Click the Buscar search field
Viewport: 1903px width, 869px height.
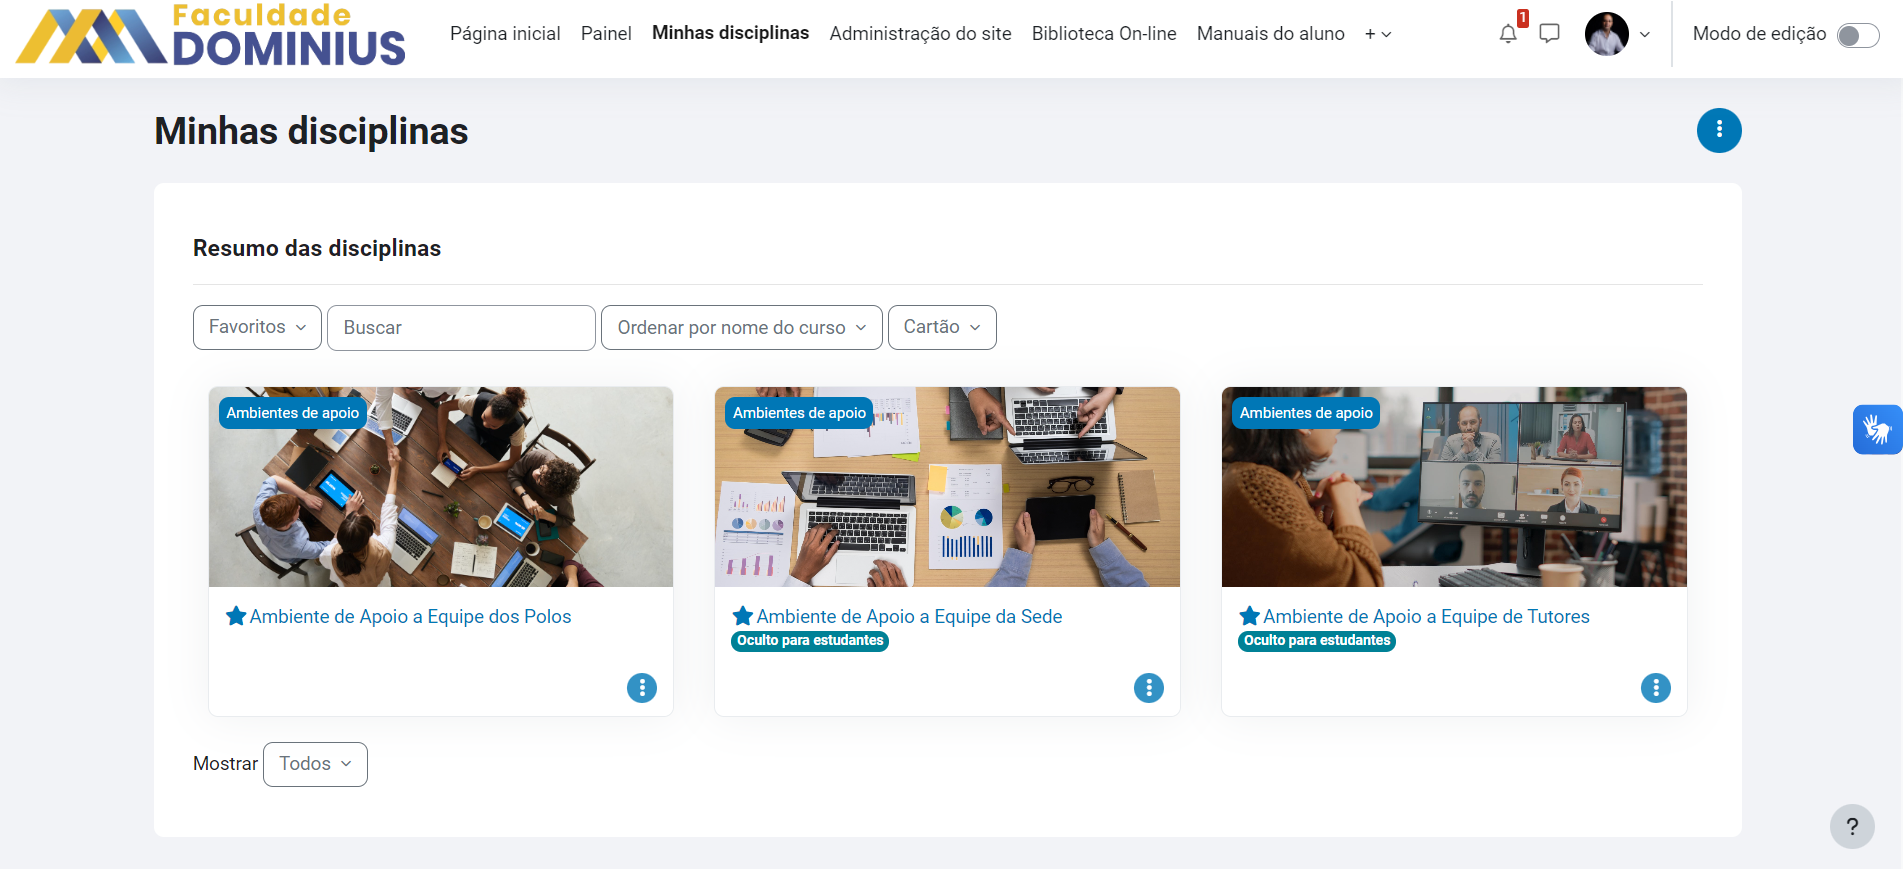pos(461,328)
